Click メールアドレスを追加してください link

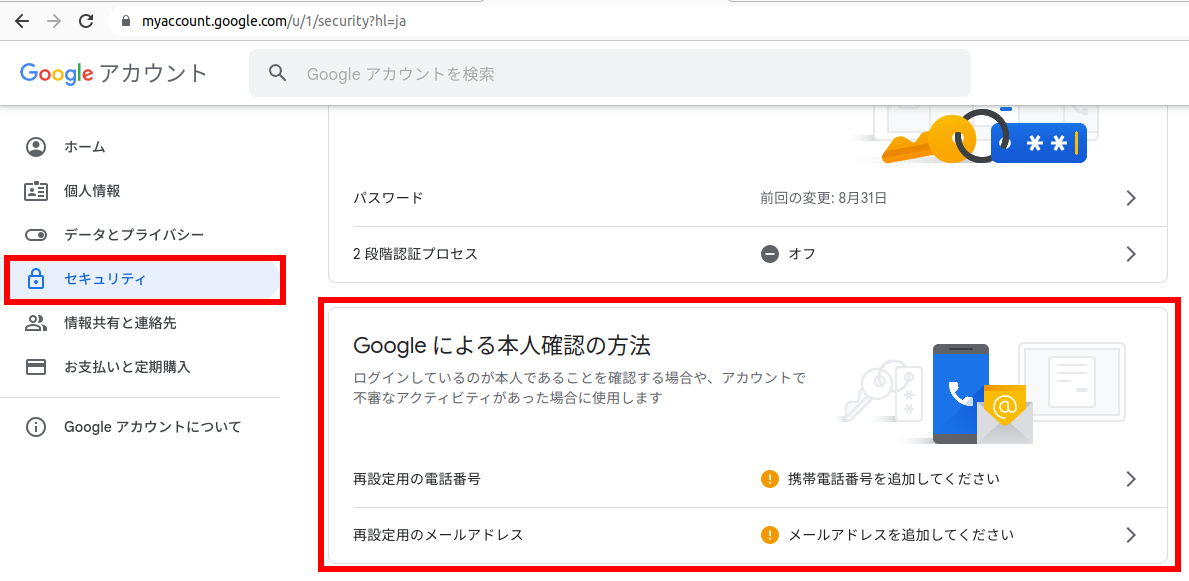click(900, 535)
